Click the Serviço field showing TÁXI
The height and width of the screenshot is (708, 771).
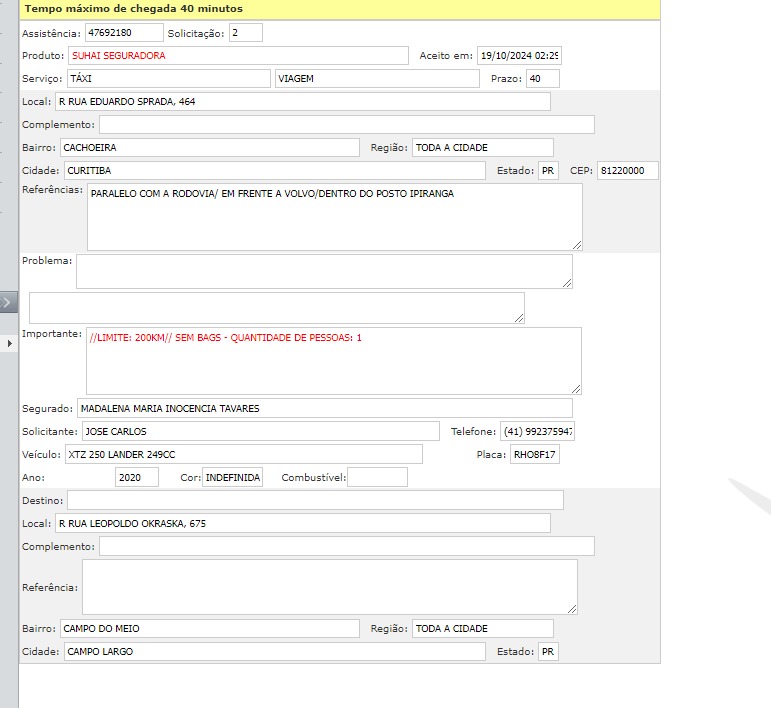point(169,79)
